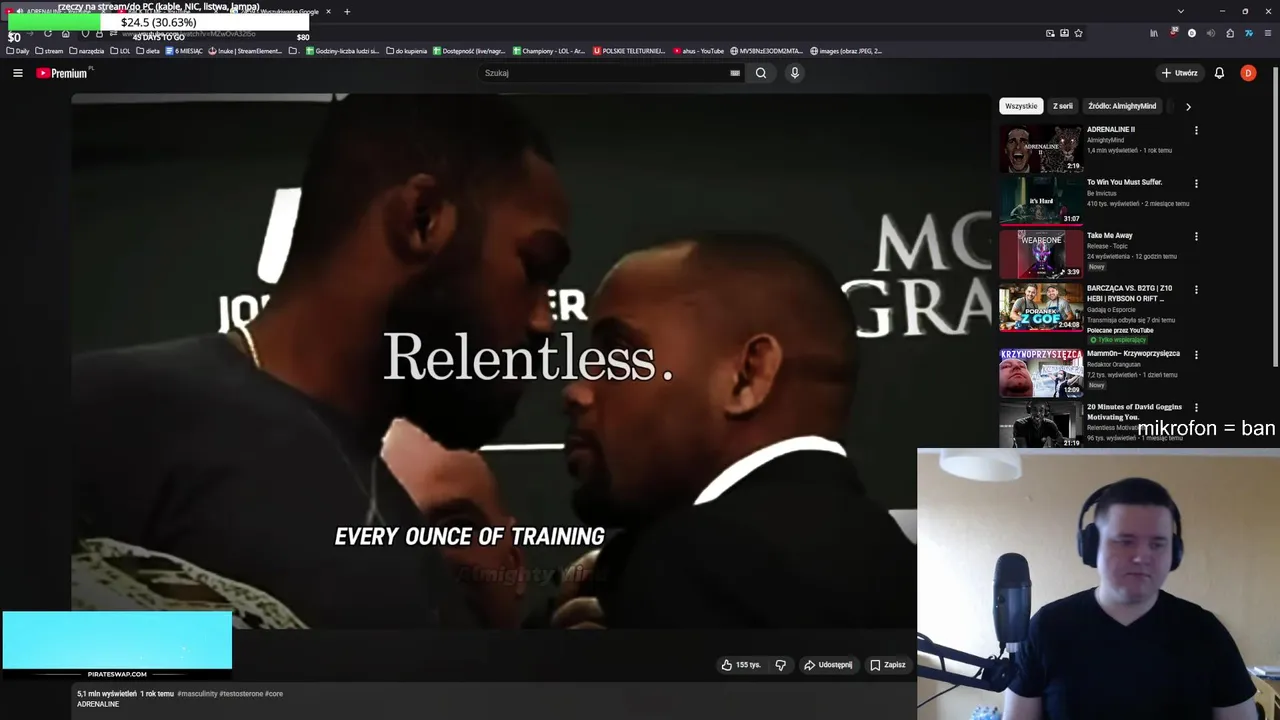Click the Zapisz save button
This screenshot has height=720, width=1280.
coord(888,665)
